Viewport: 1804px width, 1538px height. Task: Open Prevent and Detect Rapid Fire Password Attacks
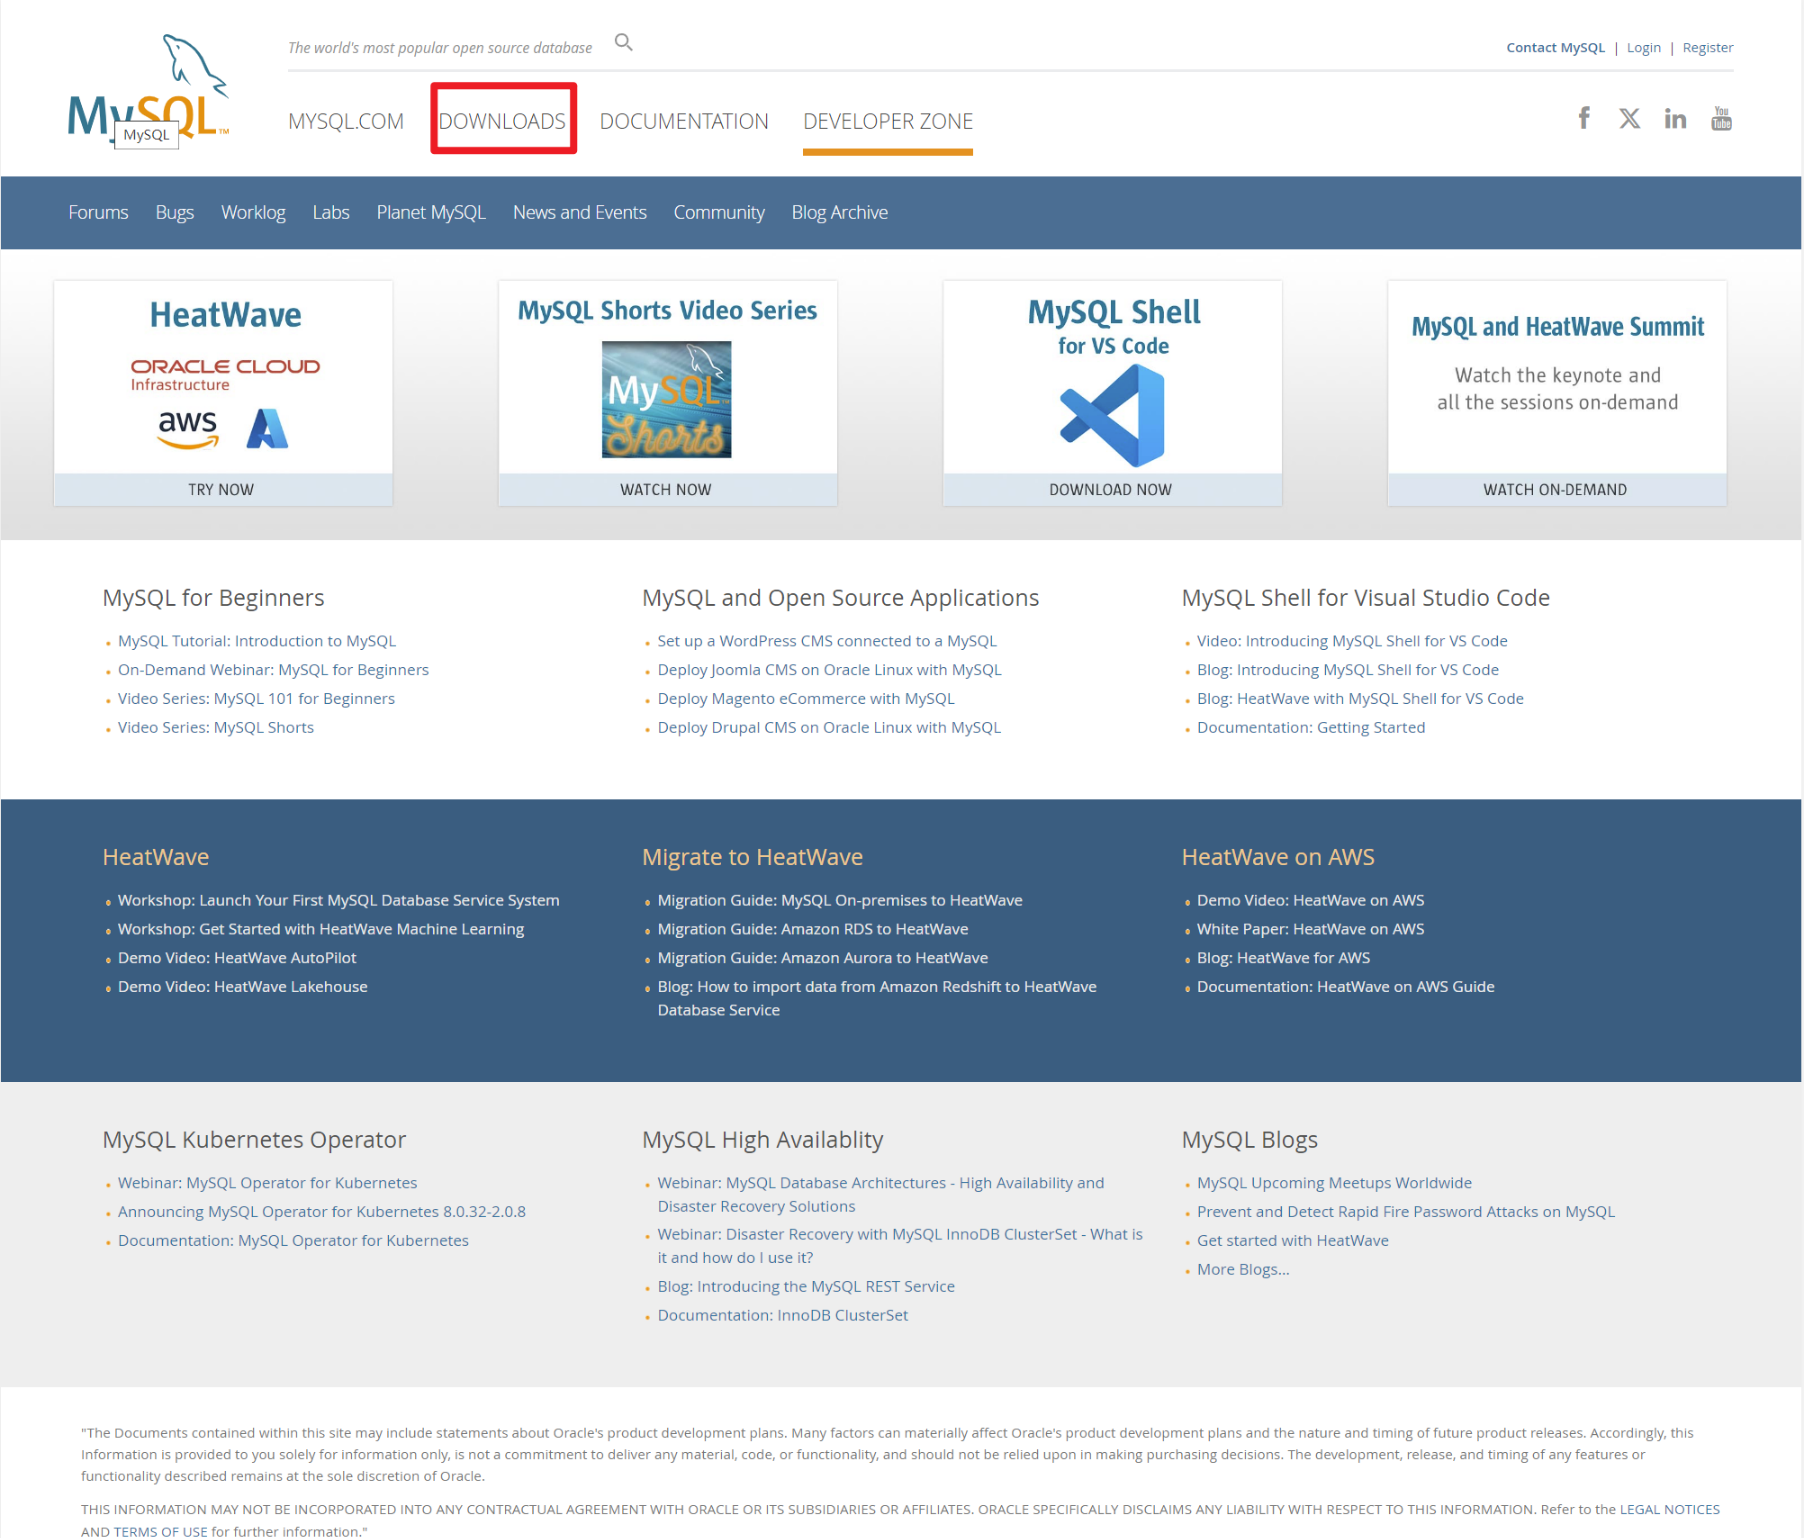pyautogui.click(x=1406, y=1212)
